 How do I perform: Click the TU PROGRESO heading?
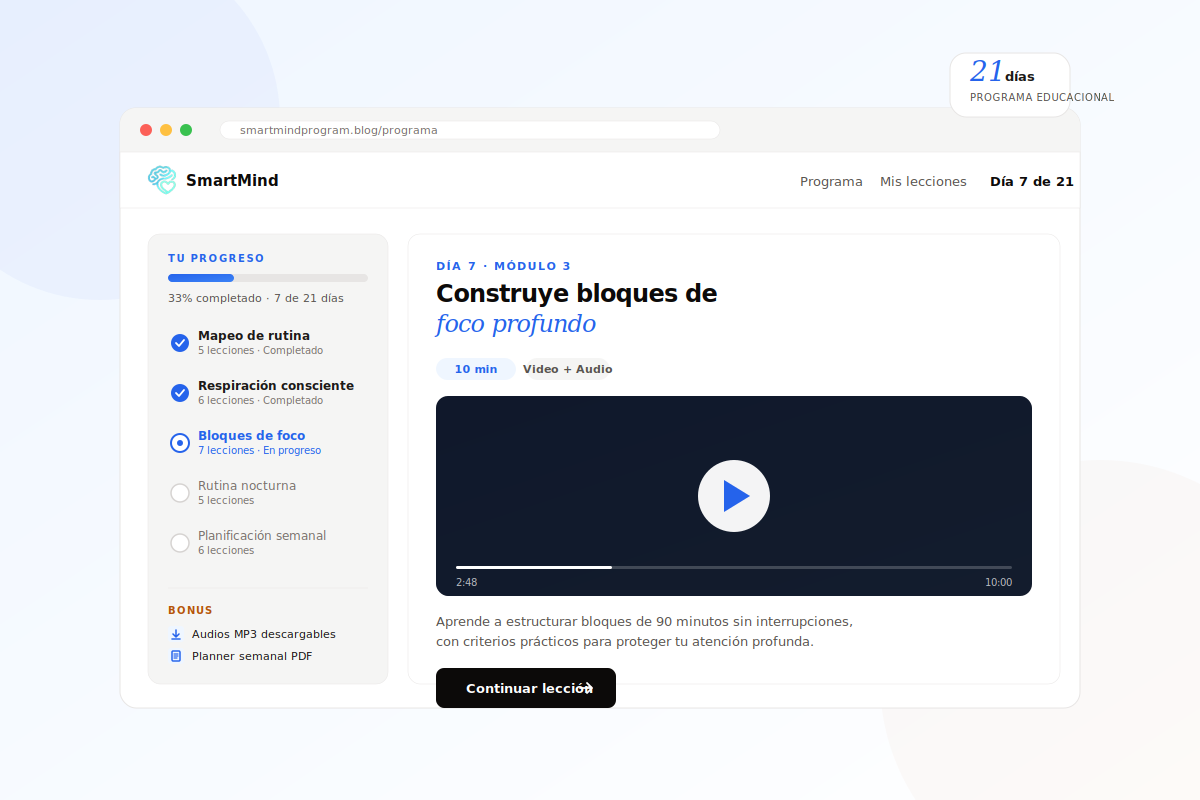click(216, 258)
